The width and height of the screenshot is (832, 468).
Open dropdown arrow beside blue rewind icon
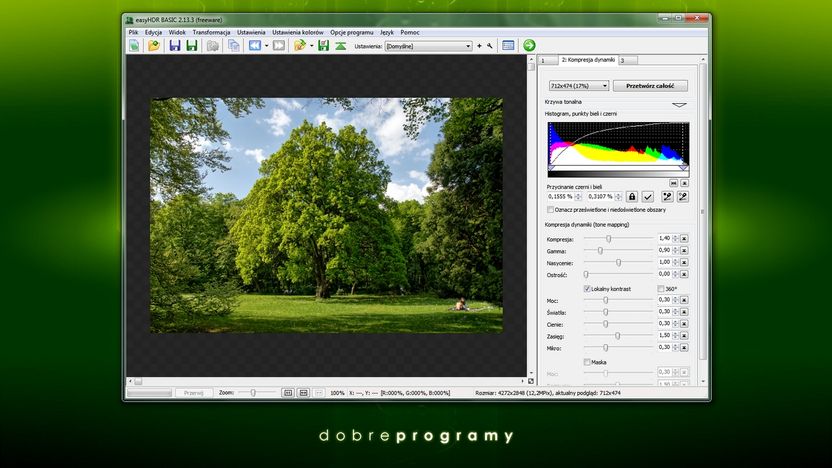pos(266,46)
